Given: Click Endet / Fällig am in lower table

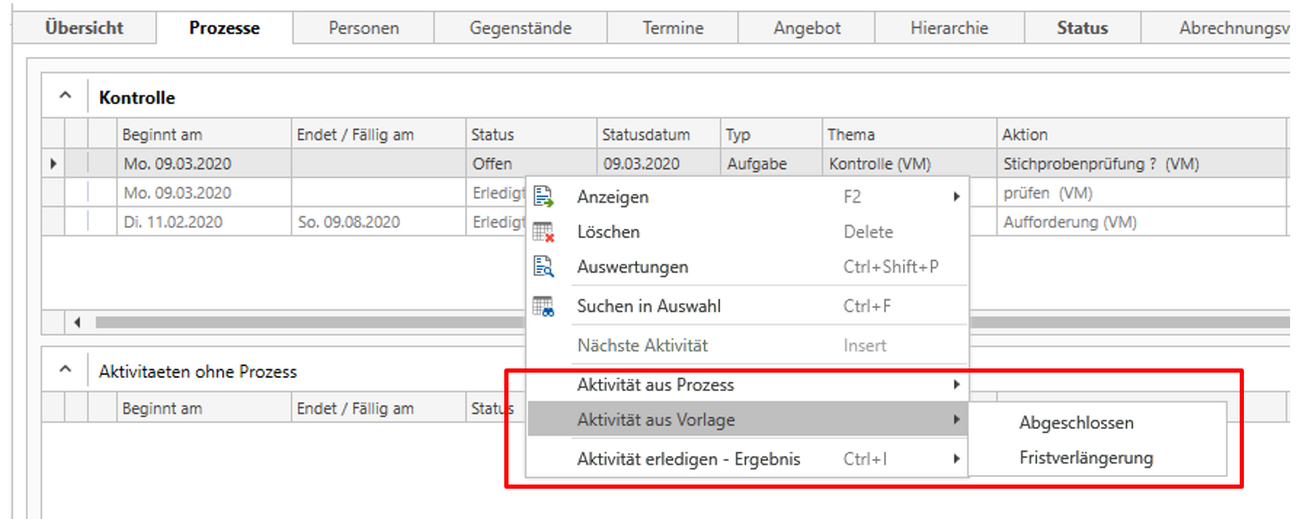Looking at the screenshot, I should tap(379, 409).
